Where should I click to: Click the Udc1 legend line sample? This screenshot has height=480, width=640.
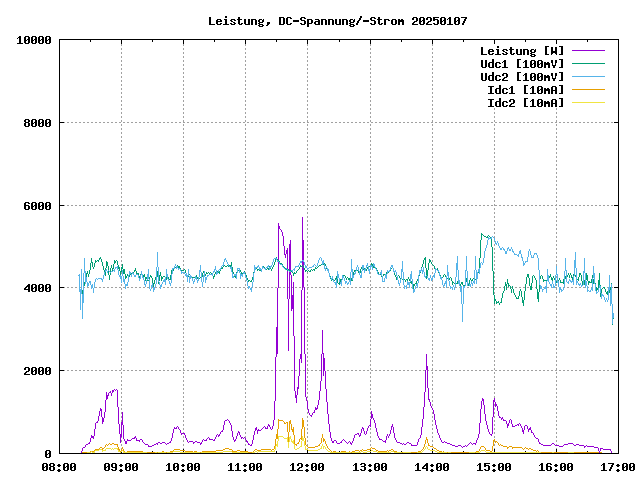tap(589, 64)
